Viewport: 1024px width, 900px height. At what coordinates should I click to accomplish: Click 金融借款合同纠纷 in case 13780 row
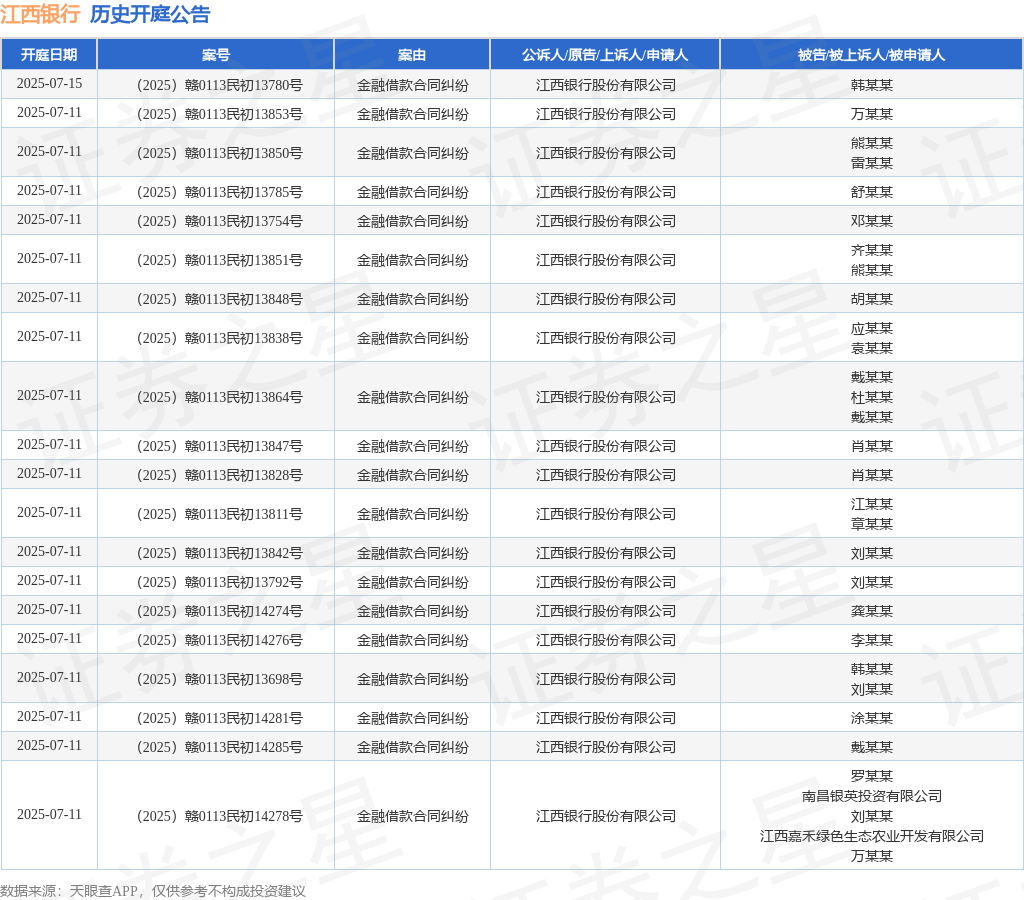pyautogui.click(x=412, y=85)
